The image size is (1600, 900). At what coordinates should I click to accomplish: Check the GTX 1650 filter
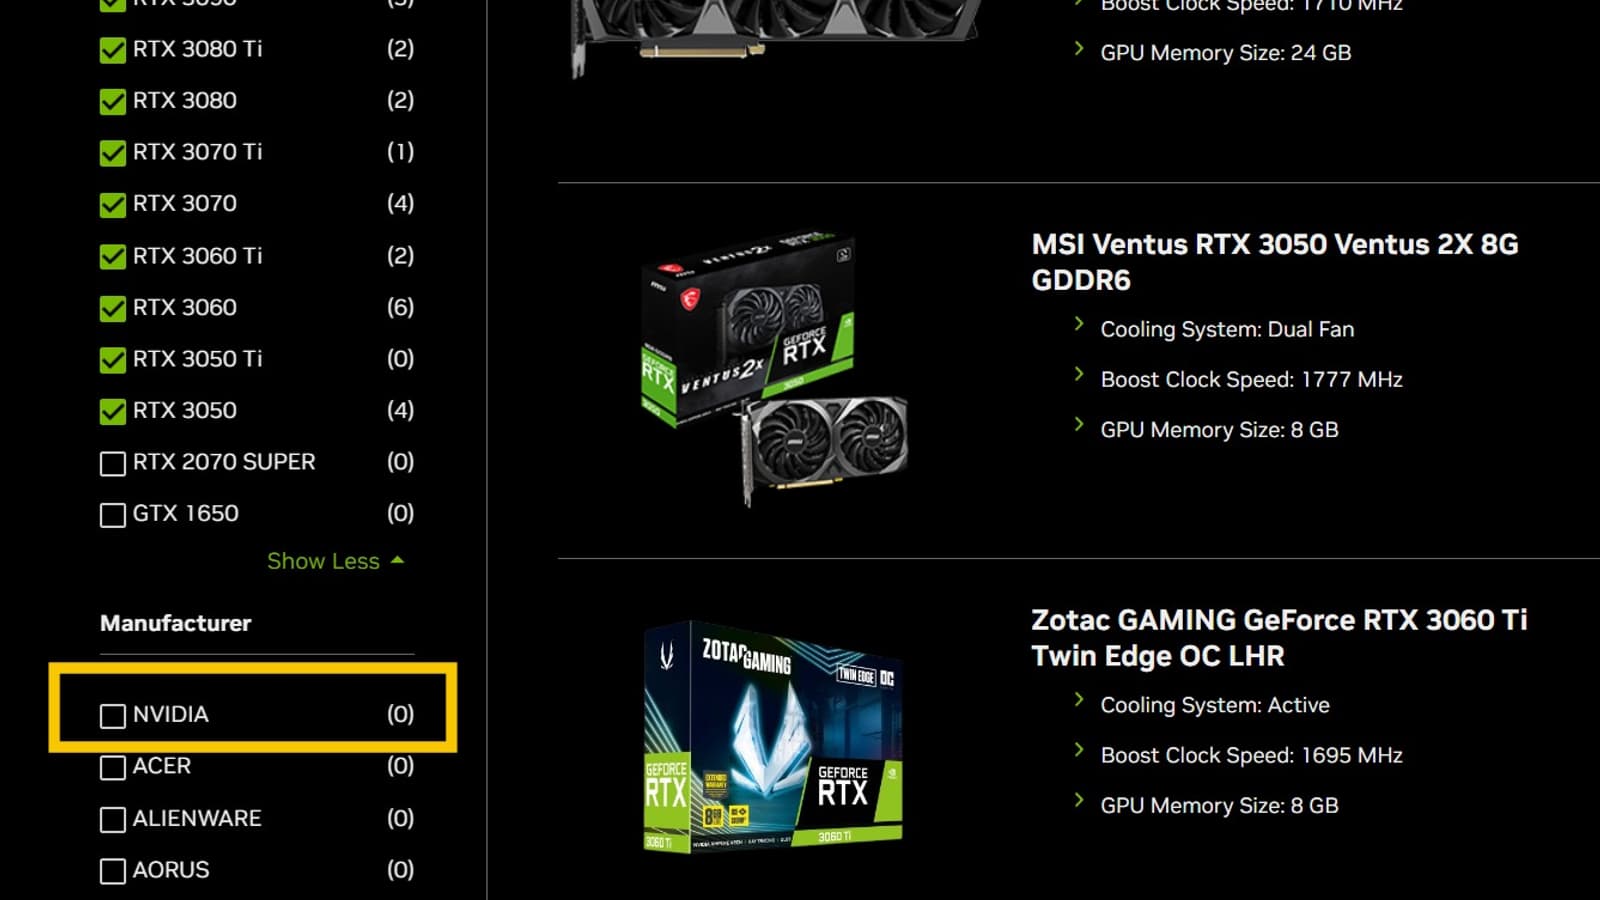(113, 515)
